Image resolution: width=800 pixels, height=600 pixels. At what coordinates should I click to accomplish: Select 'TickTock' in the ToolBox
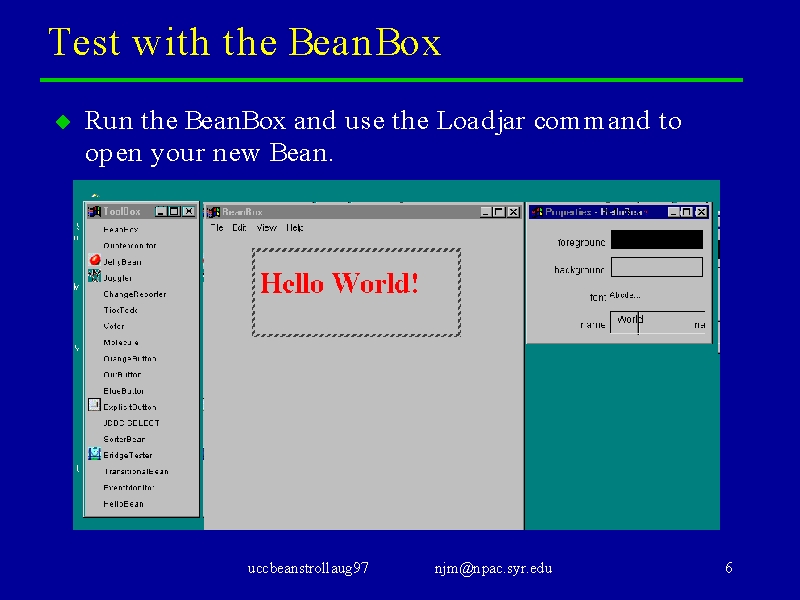click(120, 310)
